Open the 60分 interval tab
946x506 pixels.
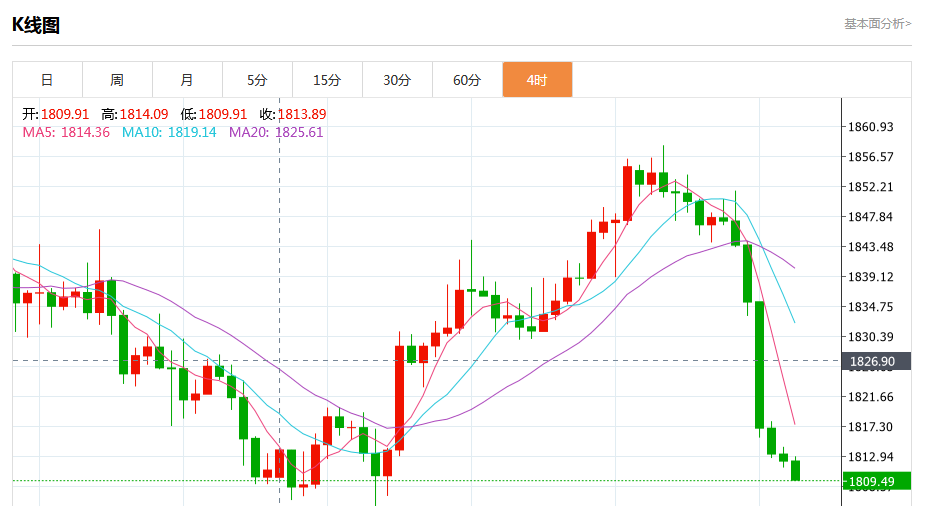click(467, 80)
